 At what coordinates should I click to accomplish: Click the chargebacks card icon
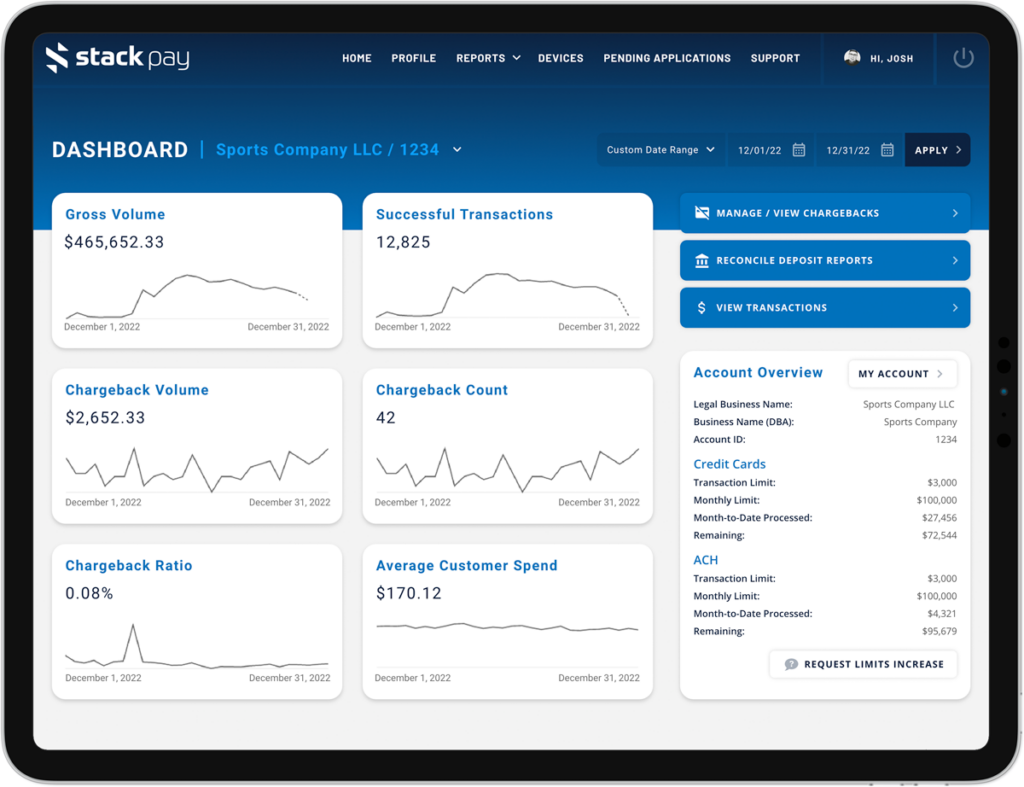701,213
